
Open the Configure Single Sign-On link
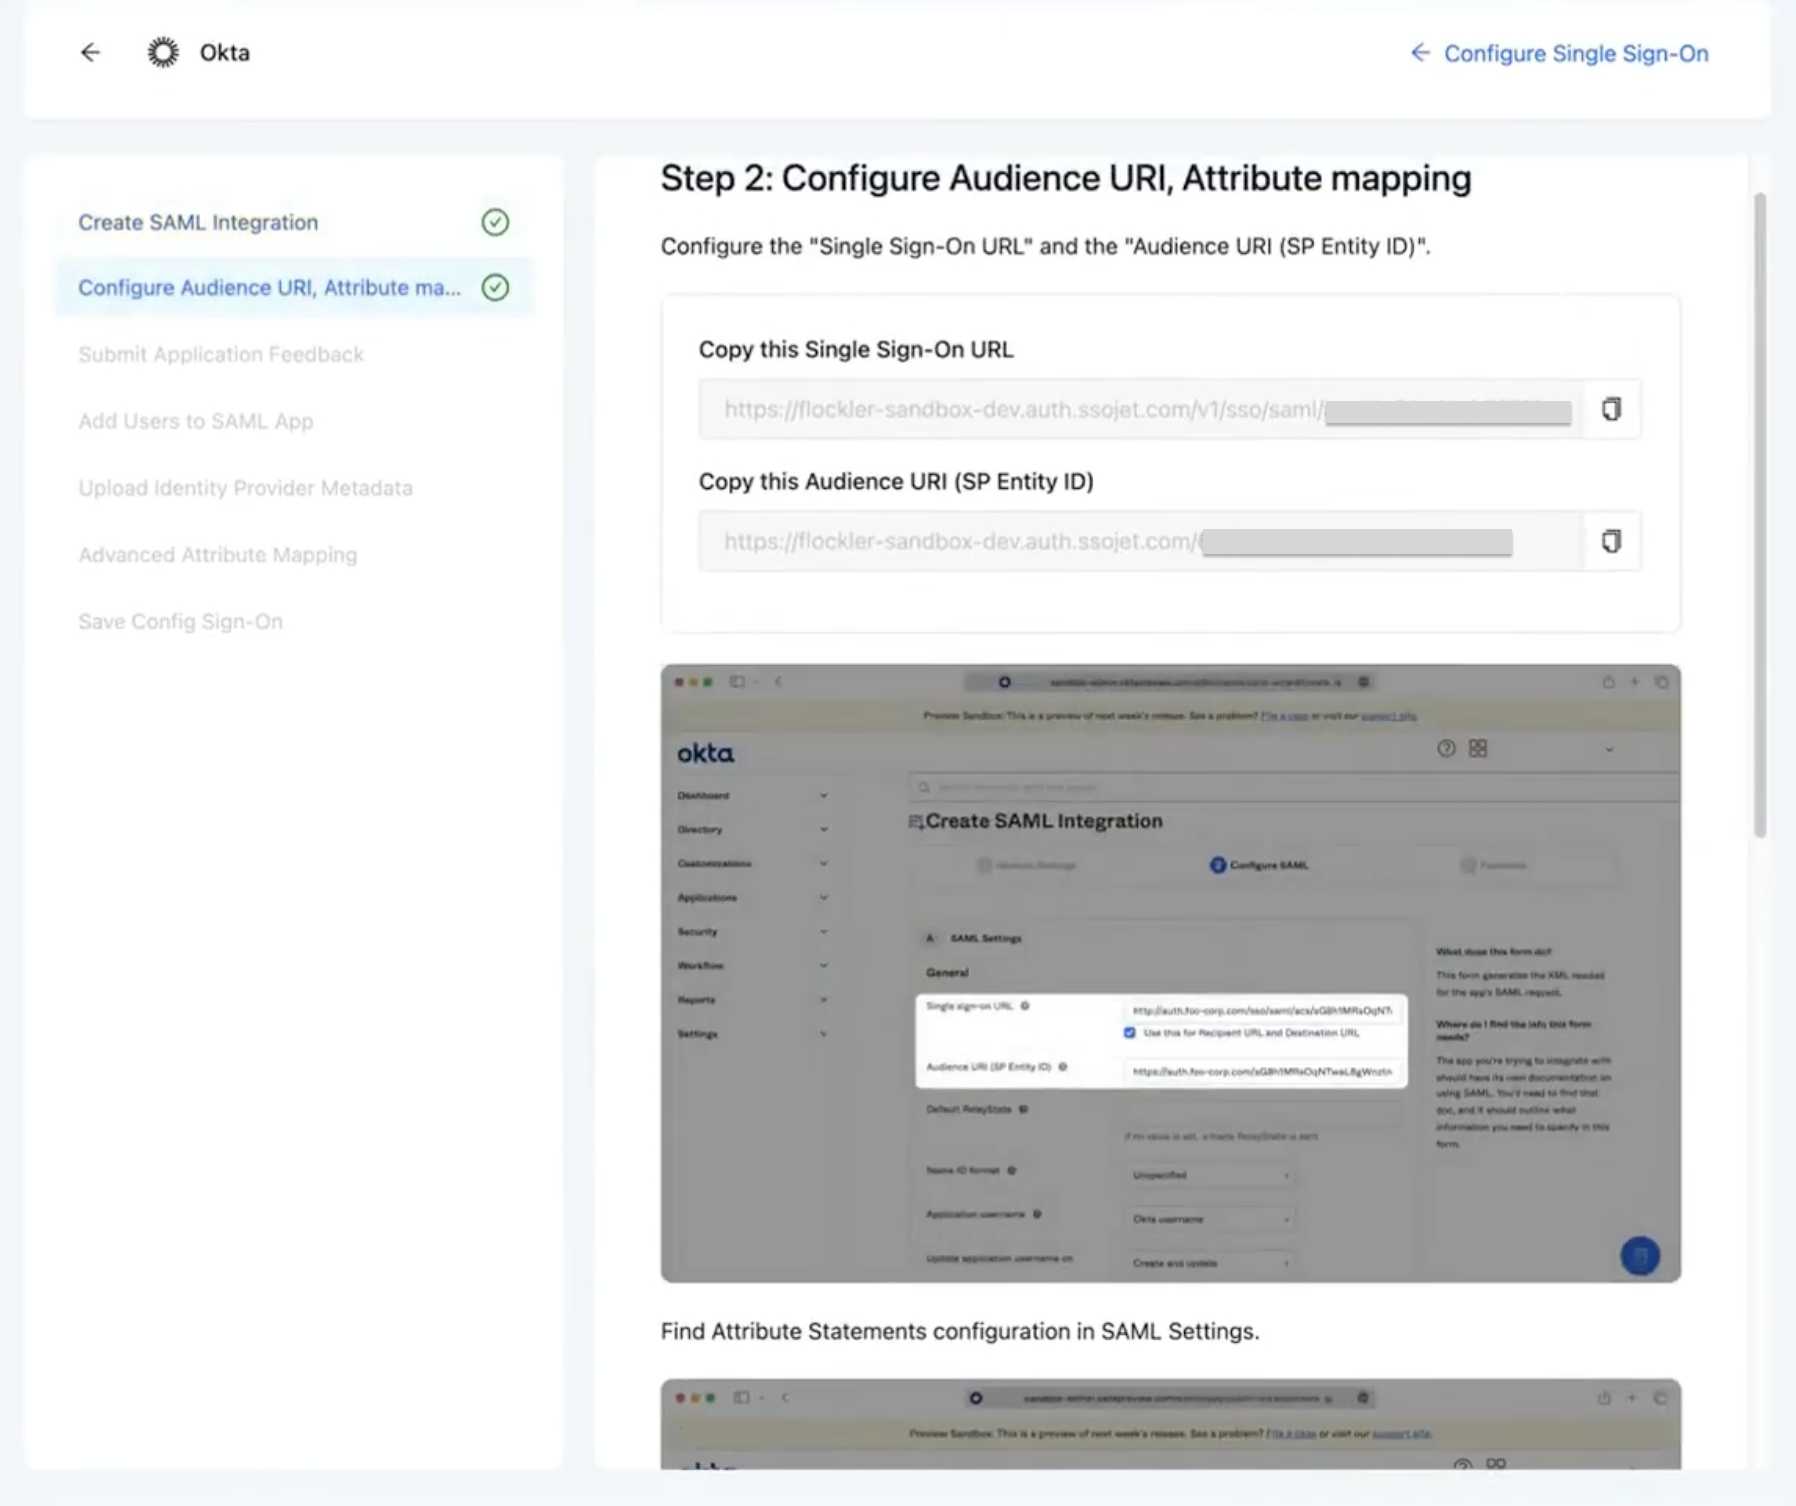1559,53
